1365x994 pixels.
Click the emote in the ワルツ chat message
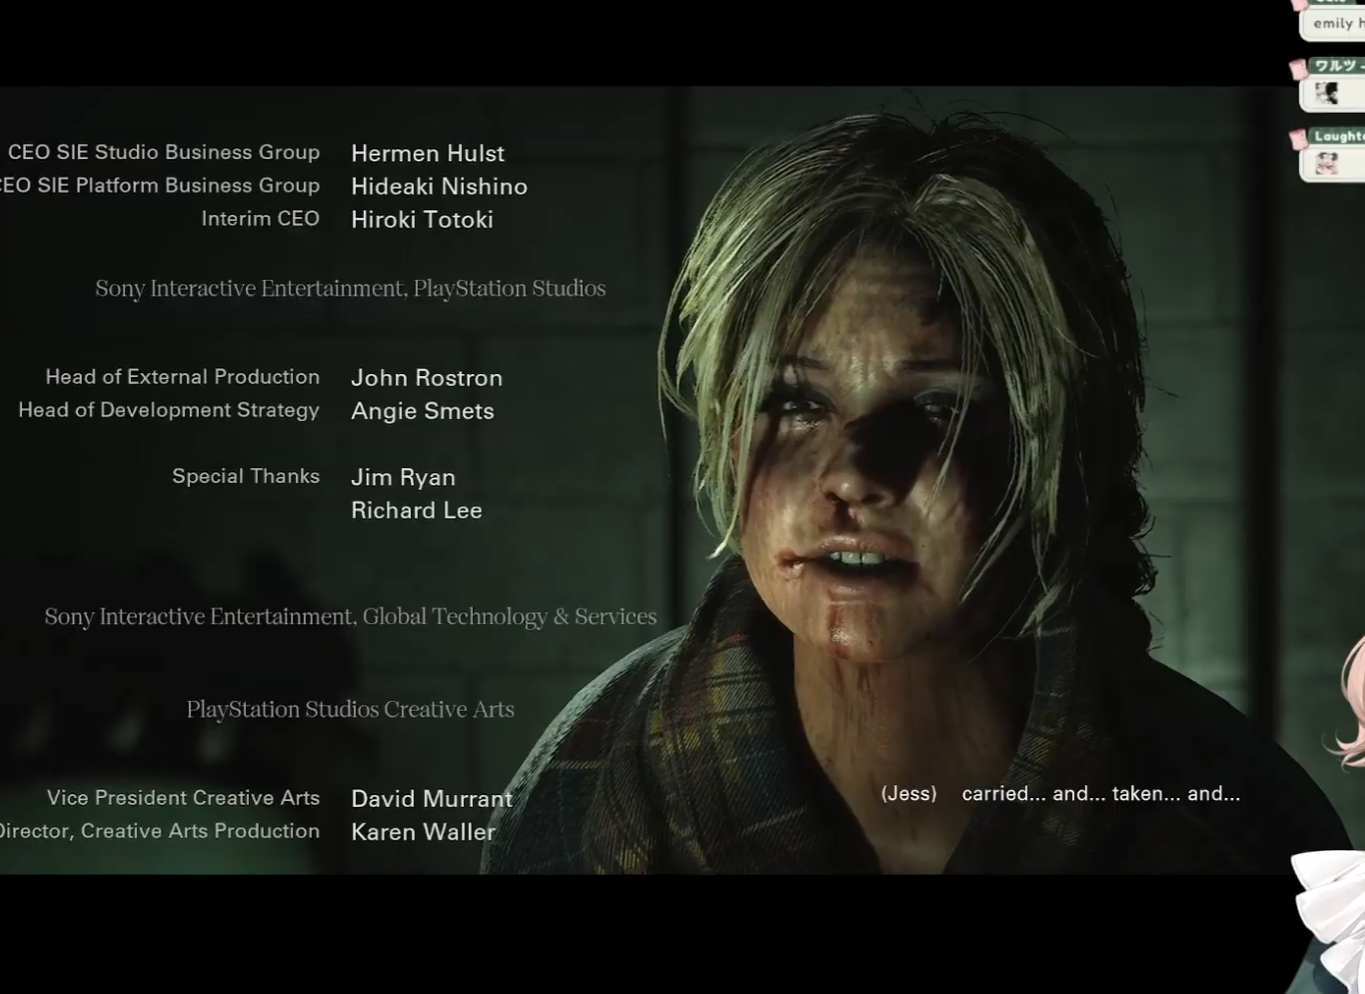tap(1327, 93)
